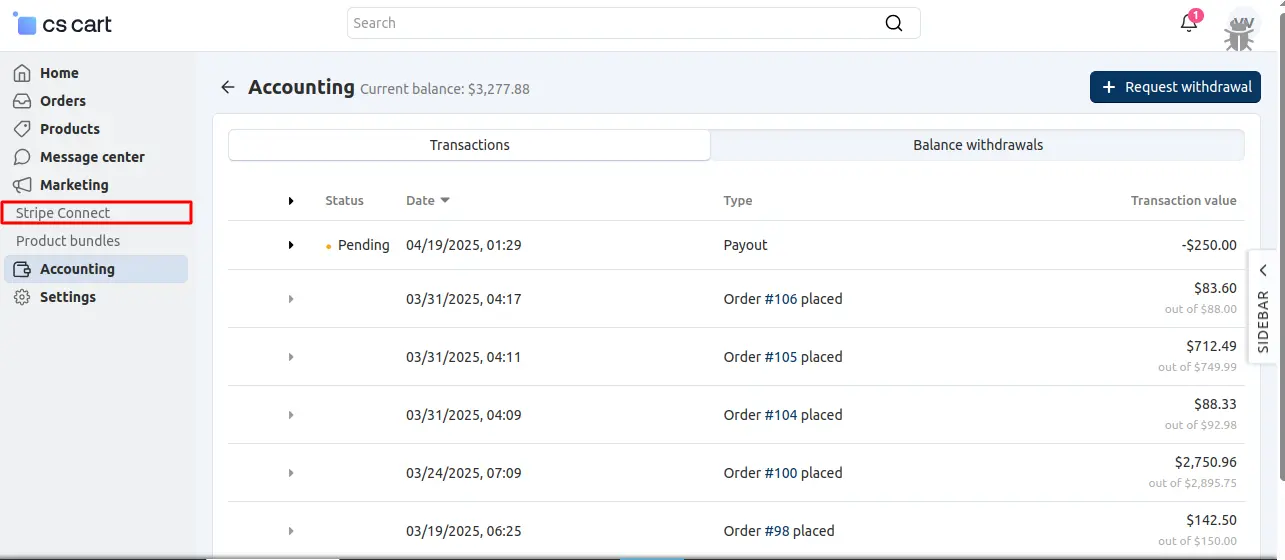Image resolution: width=1285 pixels, height=560 pixels.
Task: Click the back arrow beside Accounting
Action: coord(228,87)
